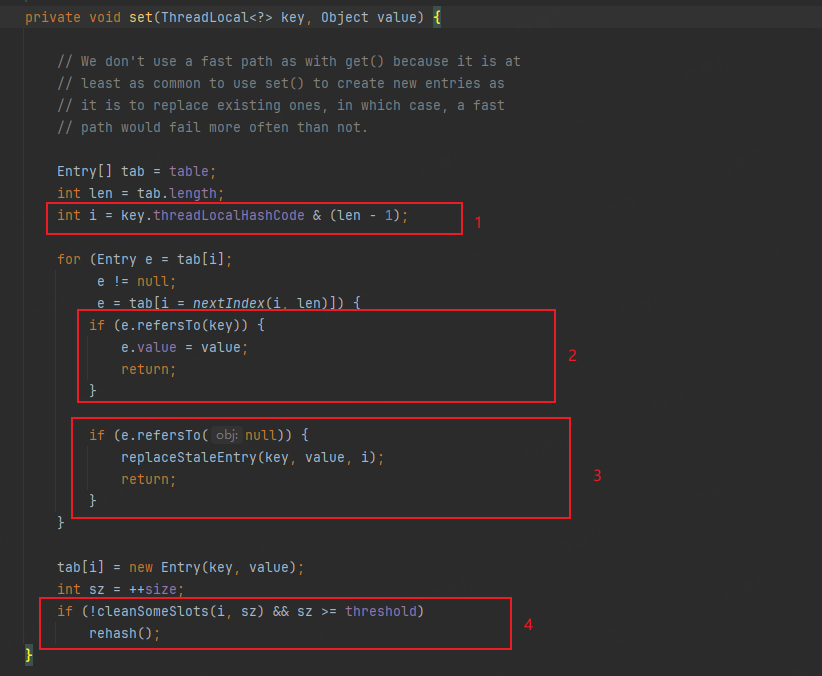The image size is (822, 676).
Task: Click the 'obj:' parameter inlay hint
Action: (227, 435)
